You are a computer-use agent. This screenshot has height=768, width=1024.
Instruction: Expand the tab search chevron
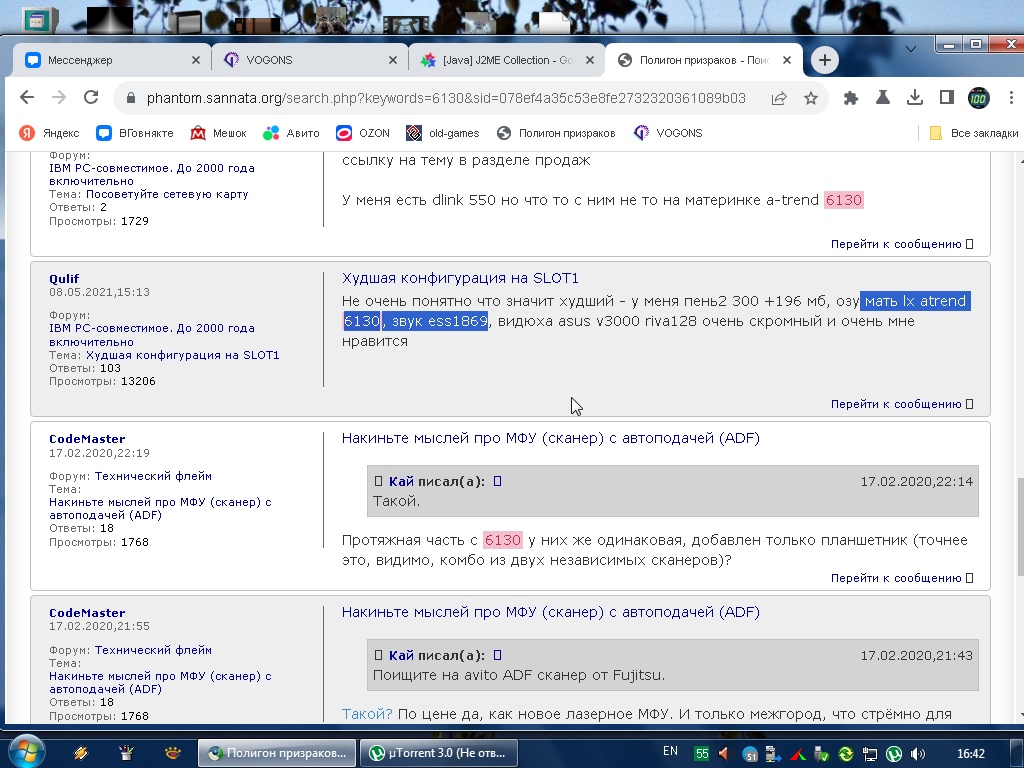(x=910, y=49)
